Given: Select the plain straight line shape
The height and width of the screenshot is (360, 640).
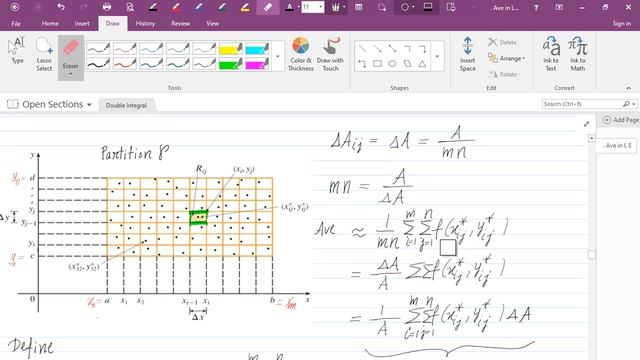Looking at the screenshot, I should [x=362, y=49].
